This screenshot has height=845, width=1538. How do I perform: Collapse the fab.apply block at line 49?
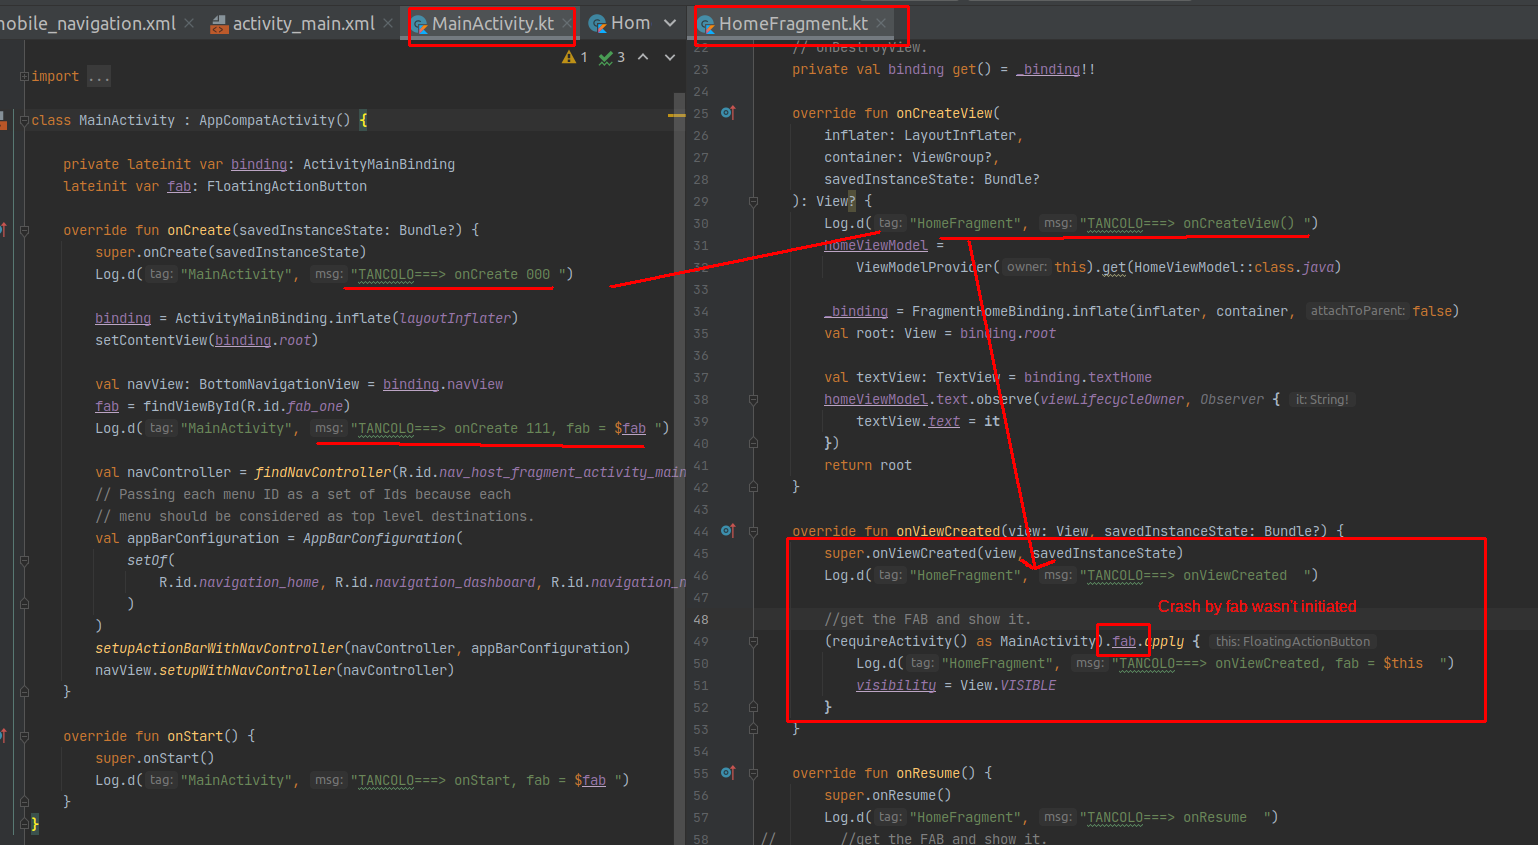[753, 641]
